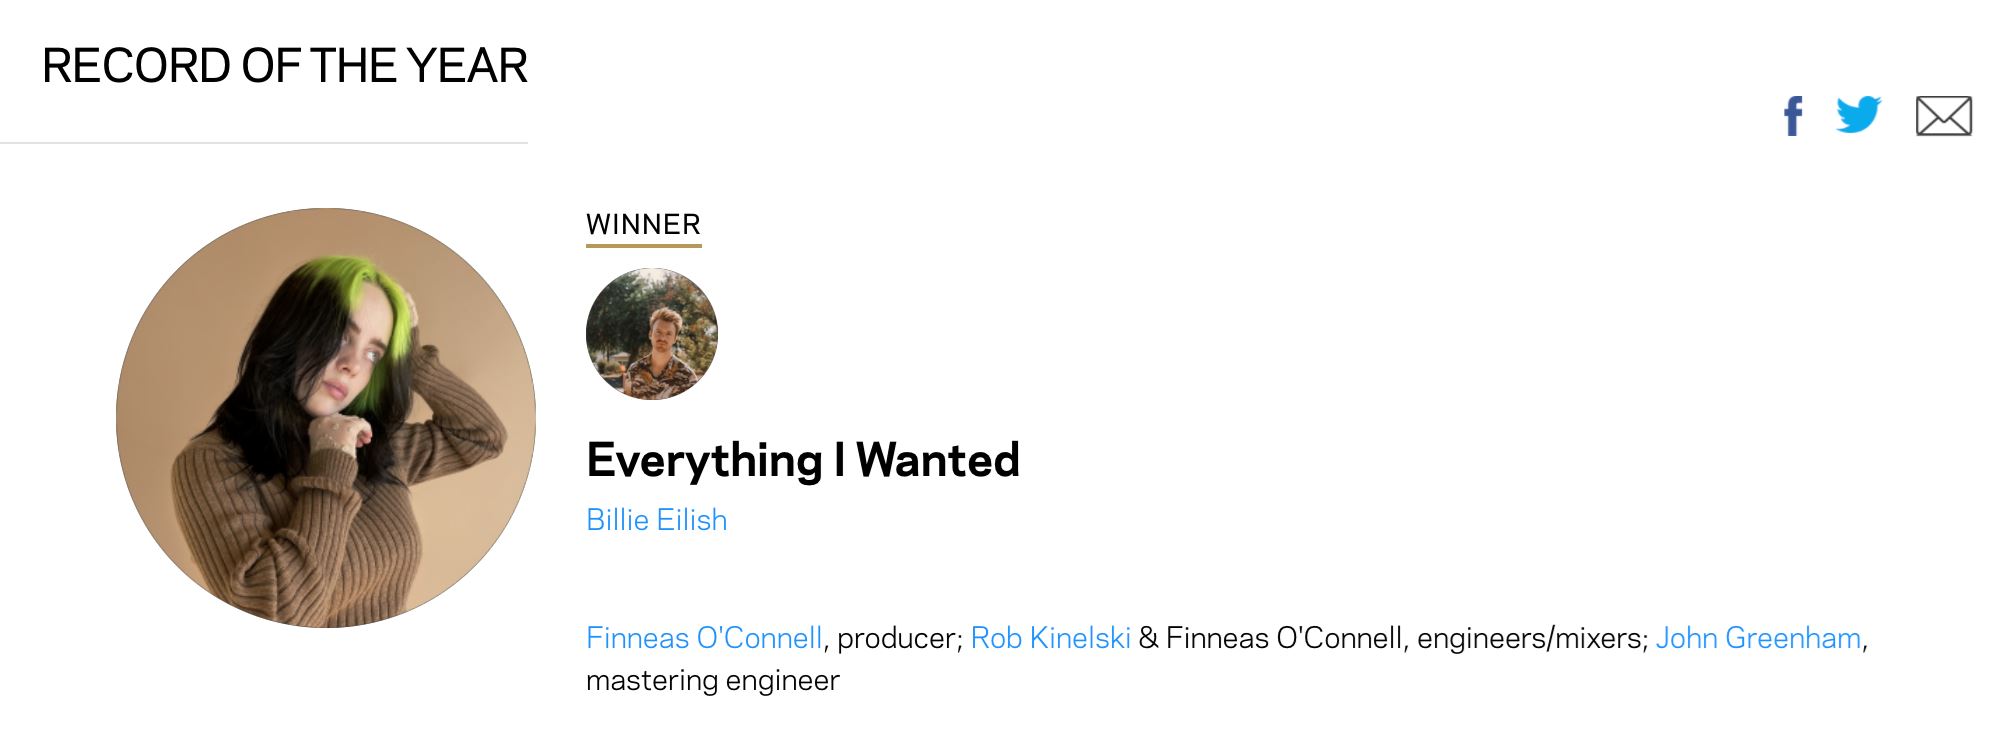Click the Twitter bird share icon
This screenshot has width=2016, height=742.
(x=1858, y=115)
